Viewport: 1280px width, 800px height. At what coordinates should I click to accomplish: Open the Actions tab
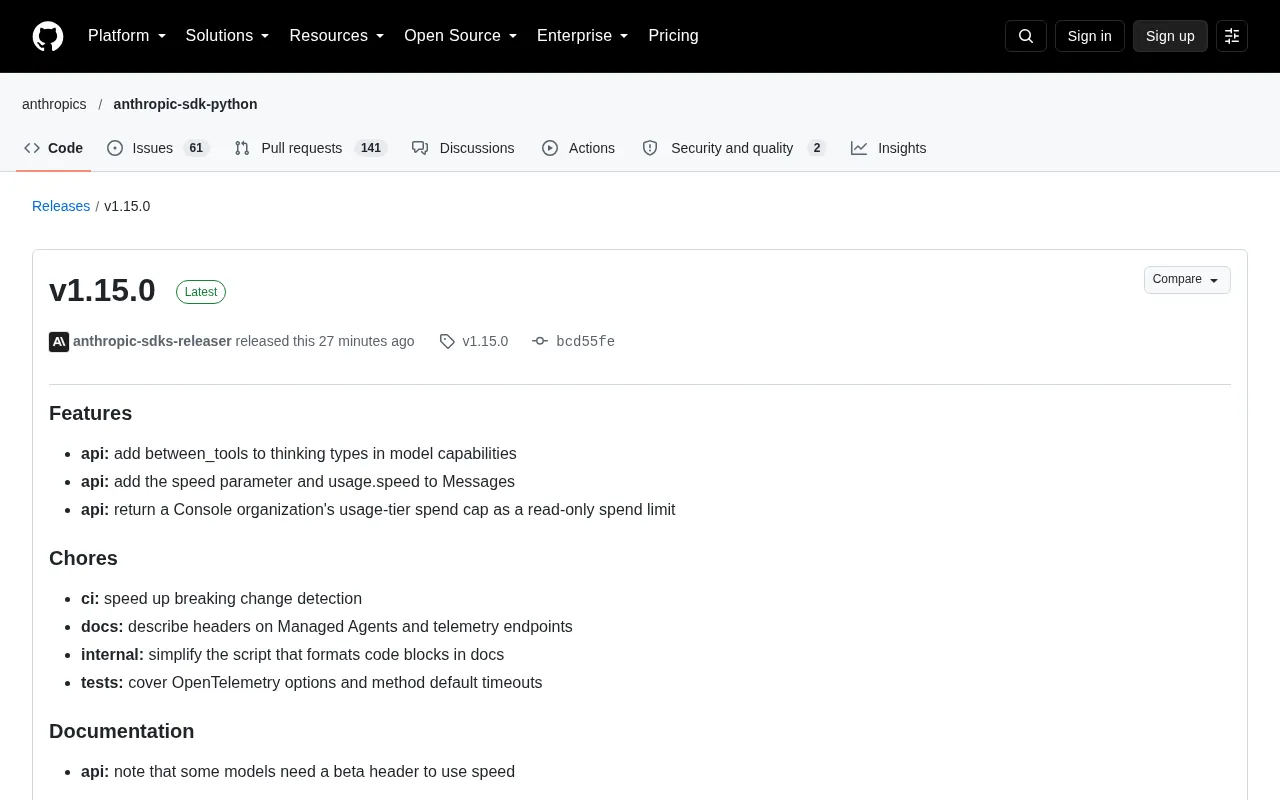tap(578, 148)
